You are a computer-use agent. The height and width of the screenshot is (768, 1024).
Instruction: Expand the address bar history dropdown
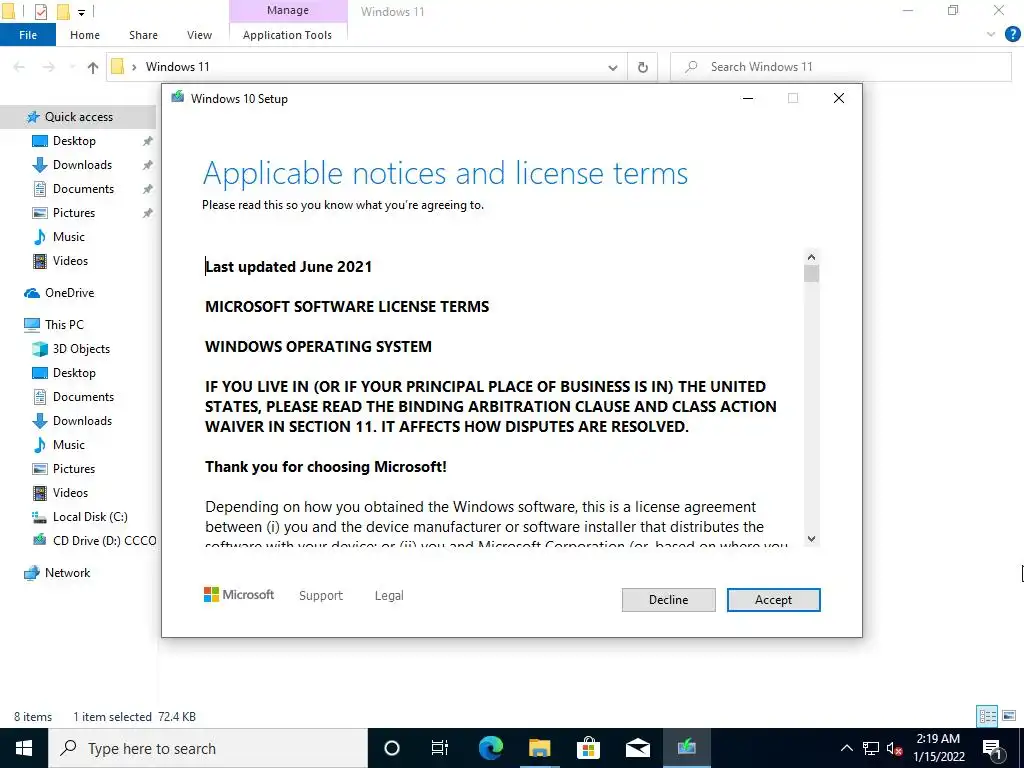coord(613,67)
